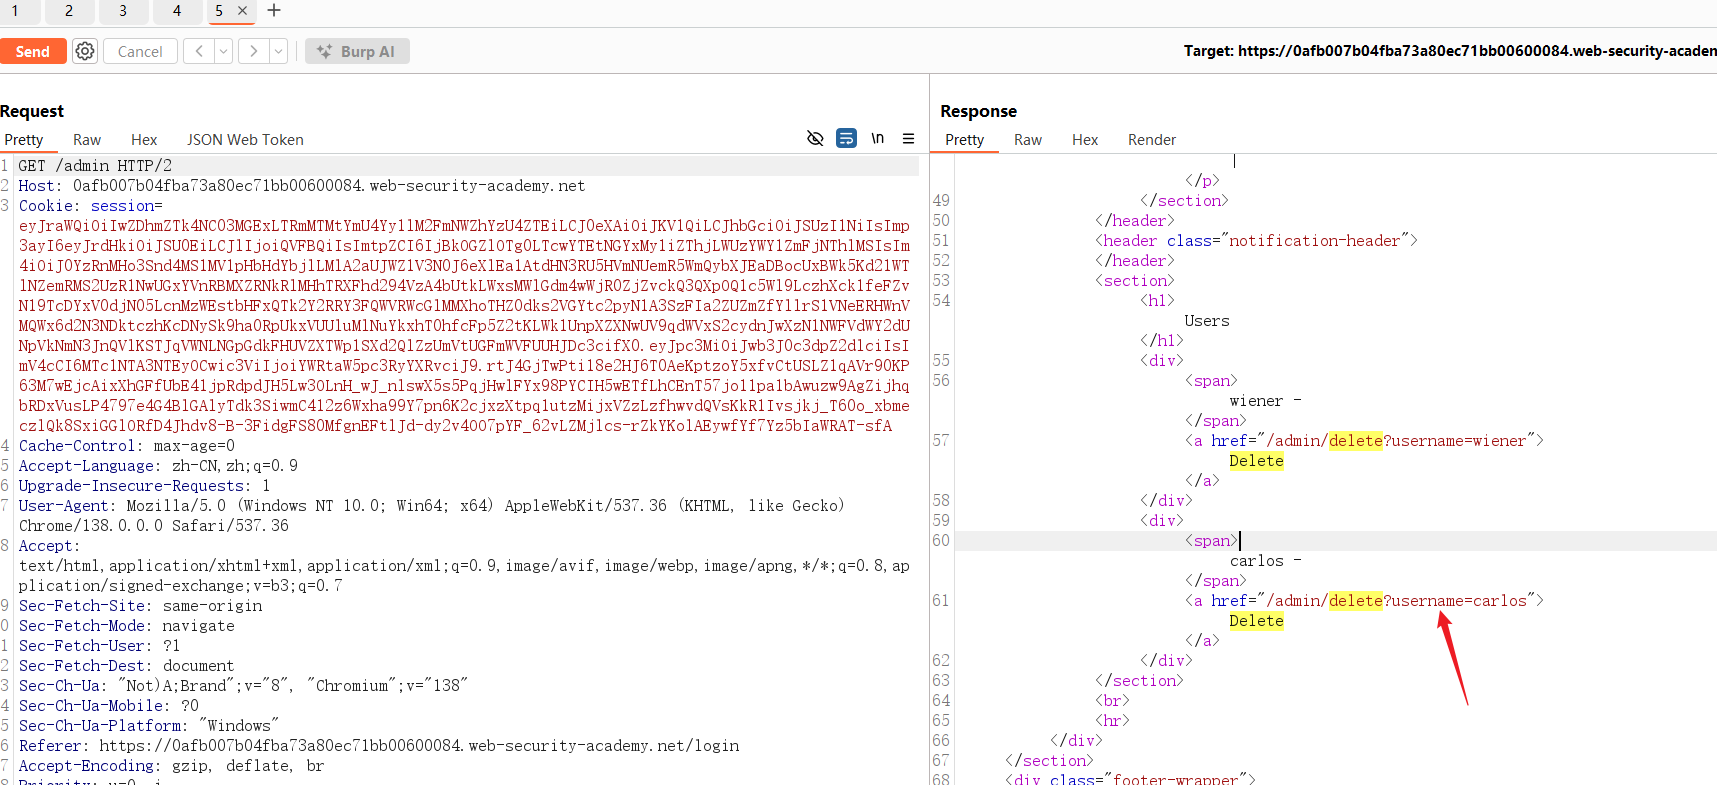Click the Sec-Fetch-Mode header line
Viewport: 1717px width, 785px height.
[126, 626]
